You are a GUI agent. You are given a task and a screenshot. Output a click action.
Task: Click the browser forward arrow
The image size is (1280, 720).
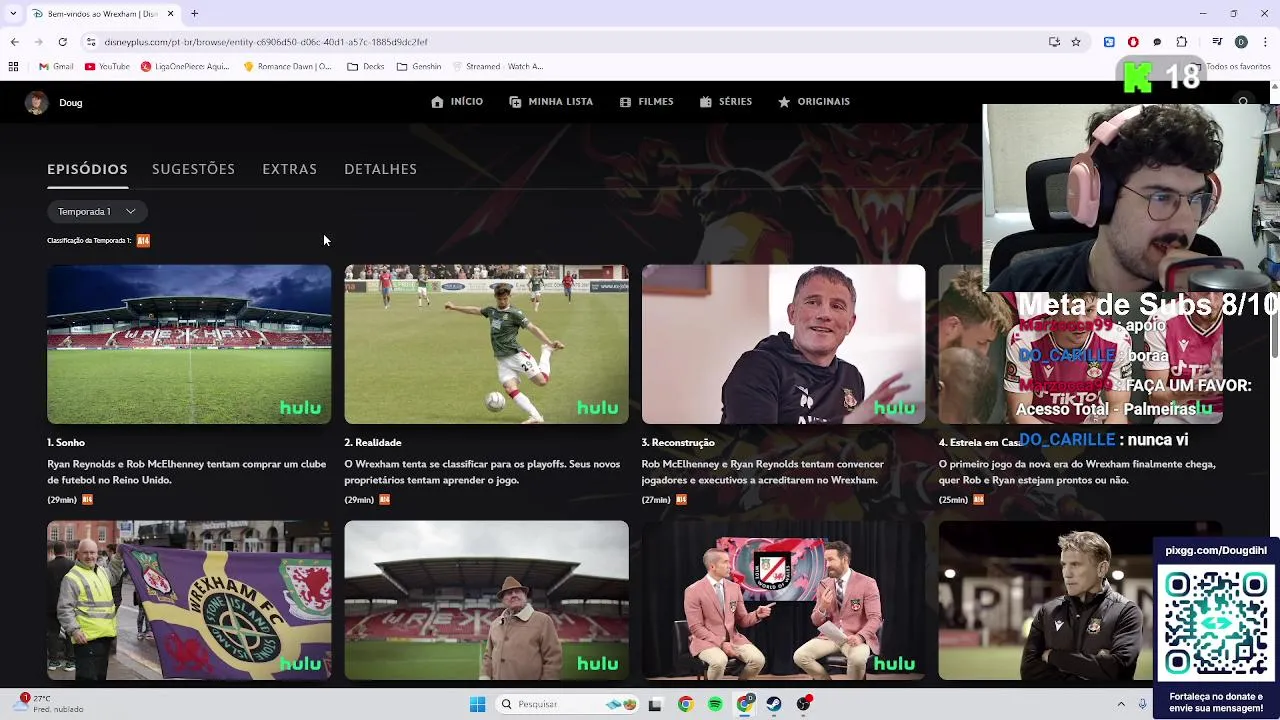38,42
